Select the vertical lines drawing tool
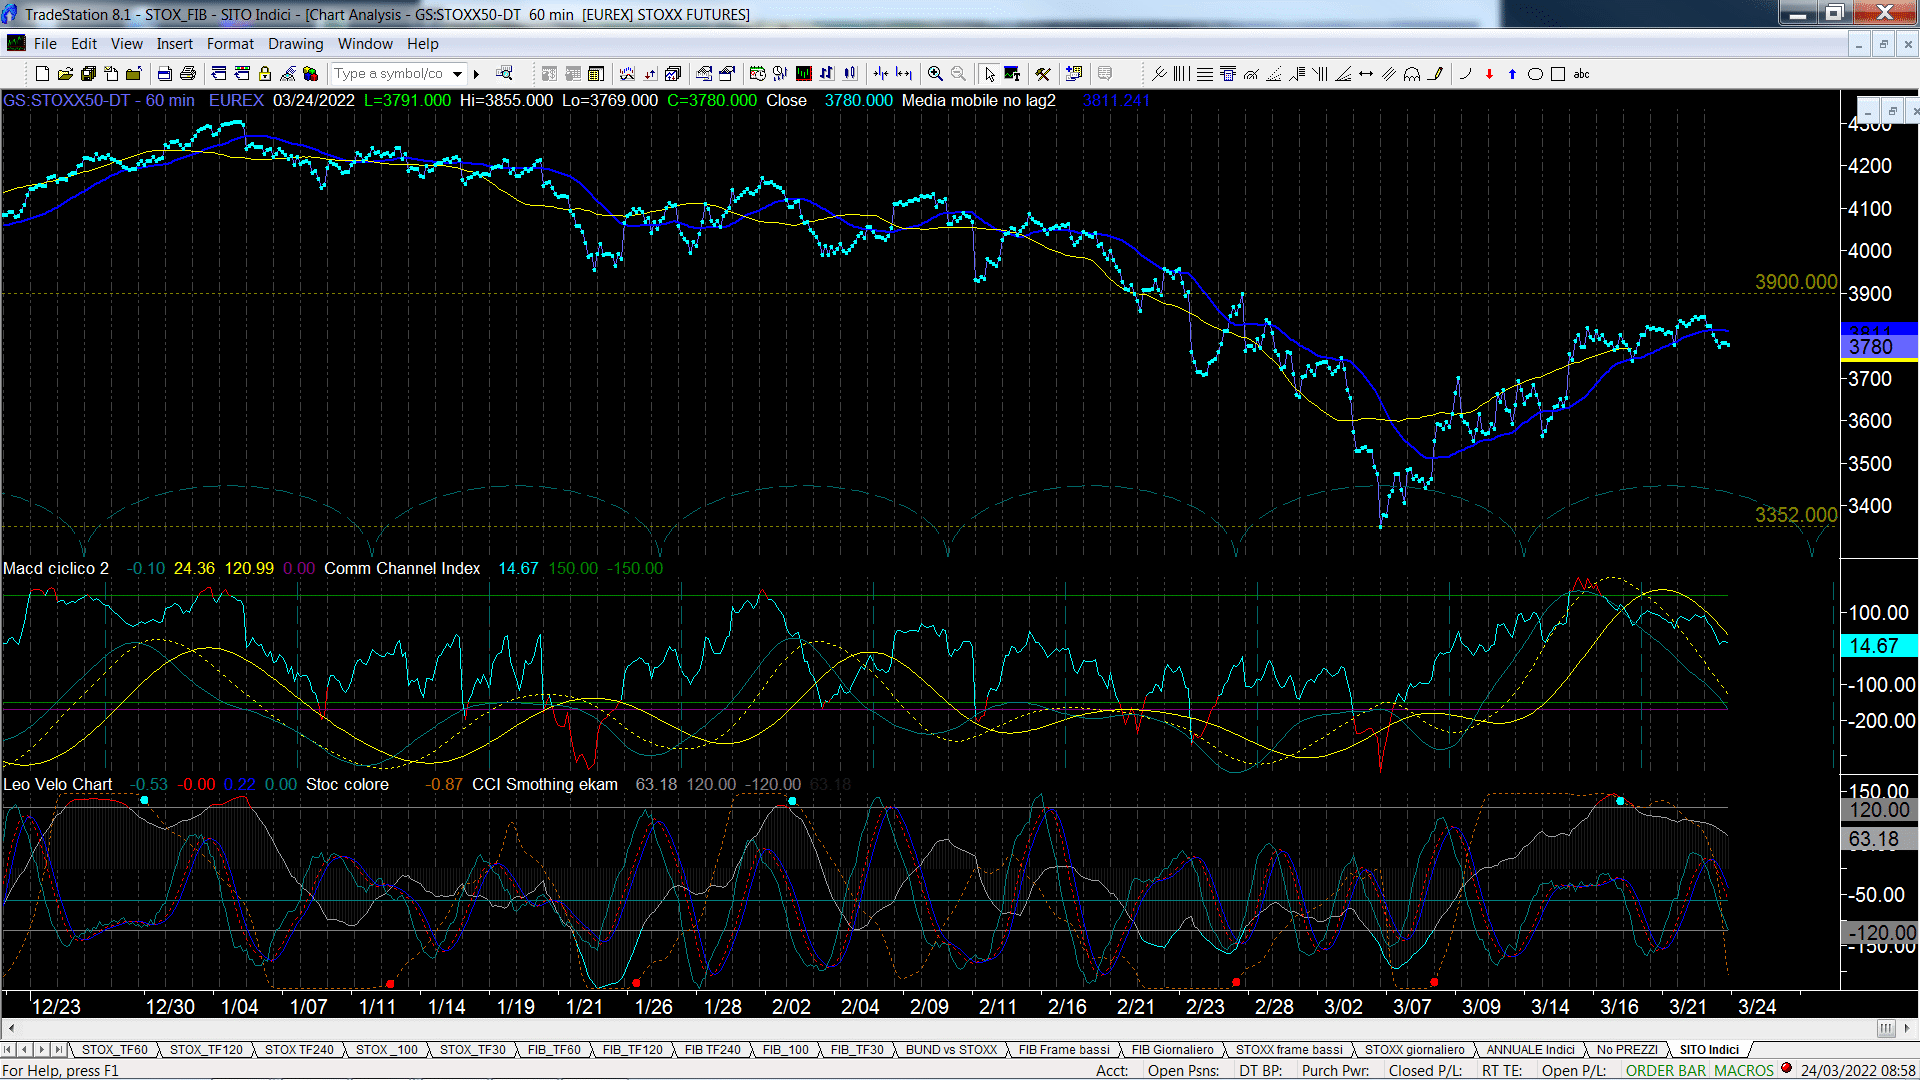This screenshot has height=1080, width=1920. pyautogui.click(x=1182, y=73)
